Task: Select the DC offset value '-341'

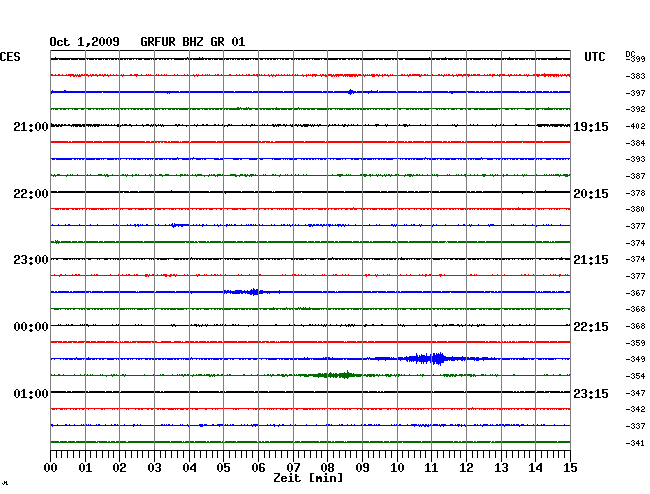Action: coord(635,443)
